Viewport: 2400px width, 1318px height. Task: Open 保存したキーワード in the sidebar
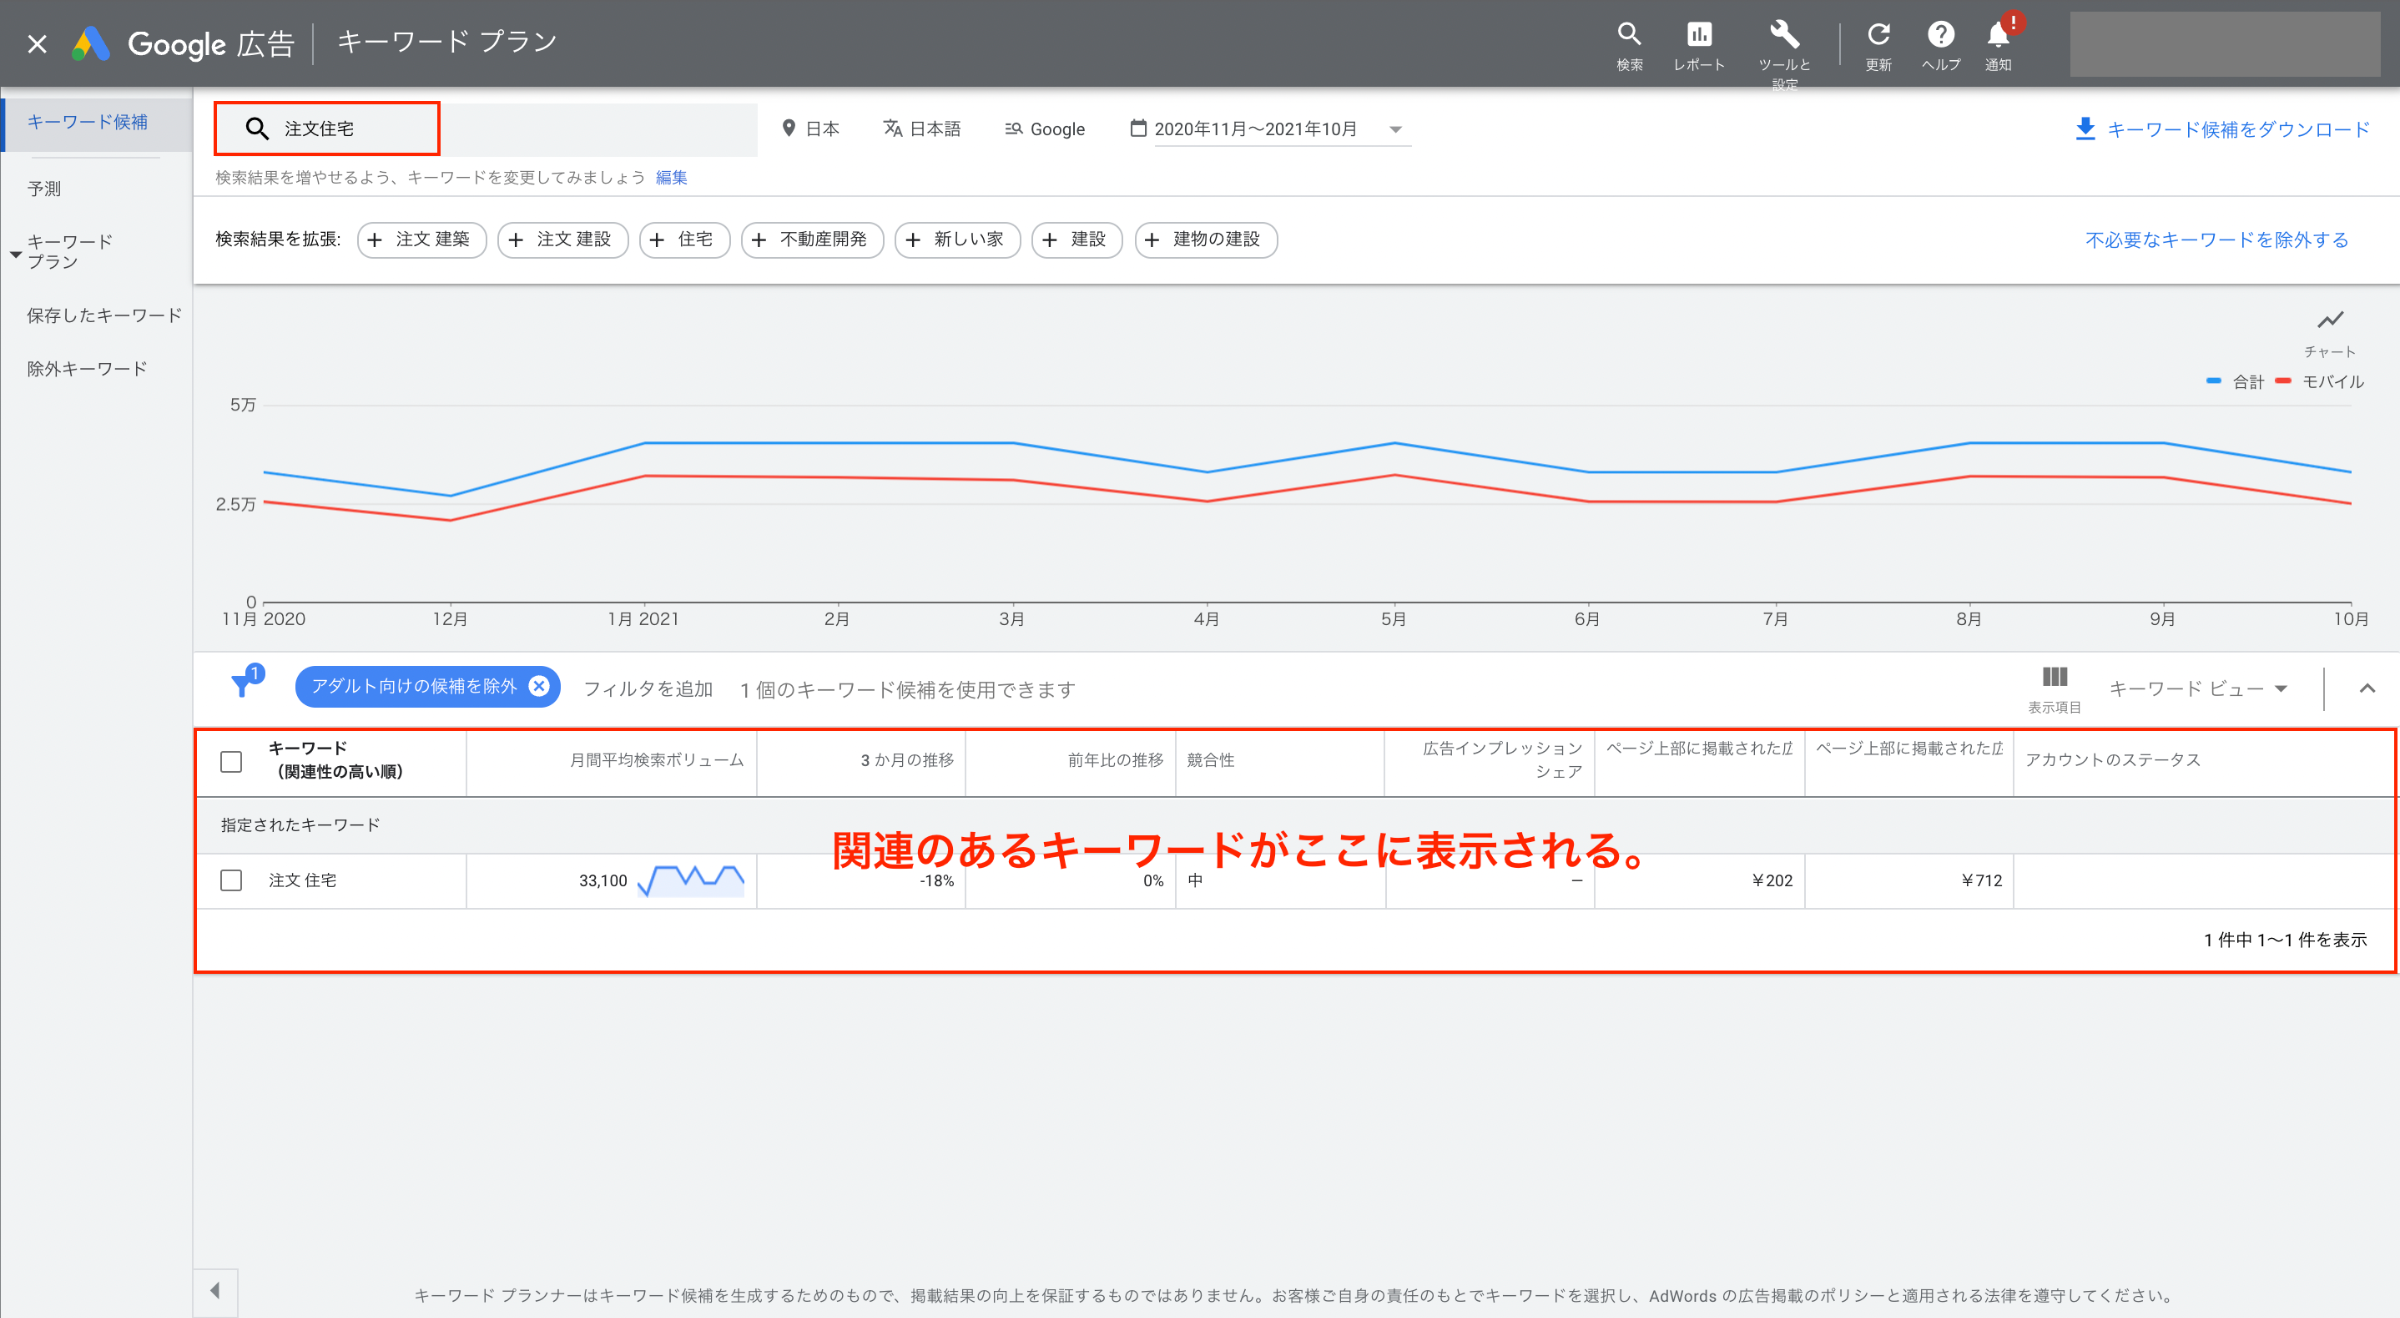click(x=104, y=315)
